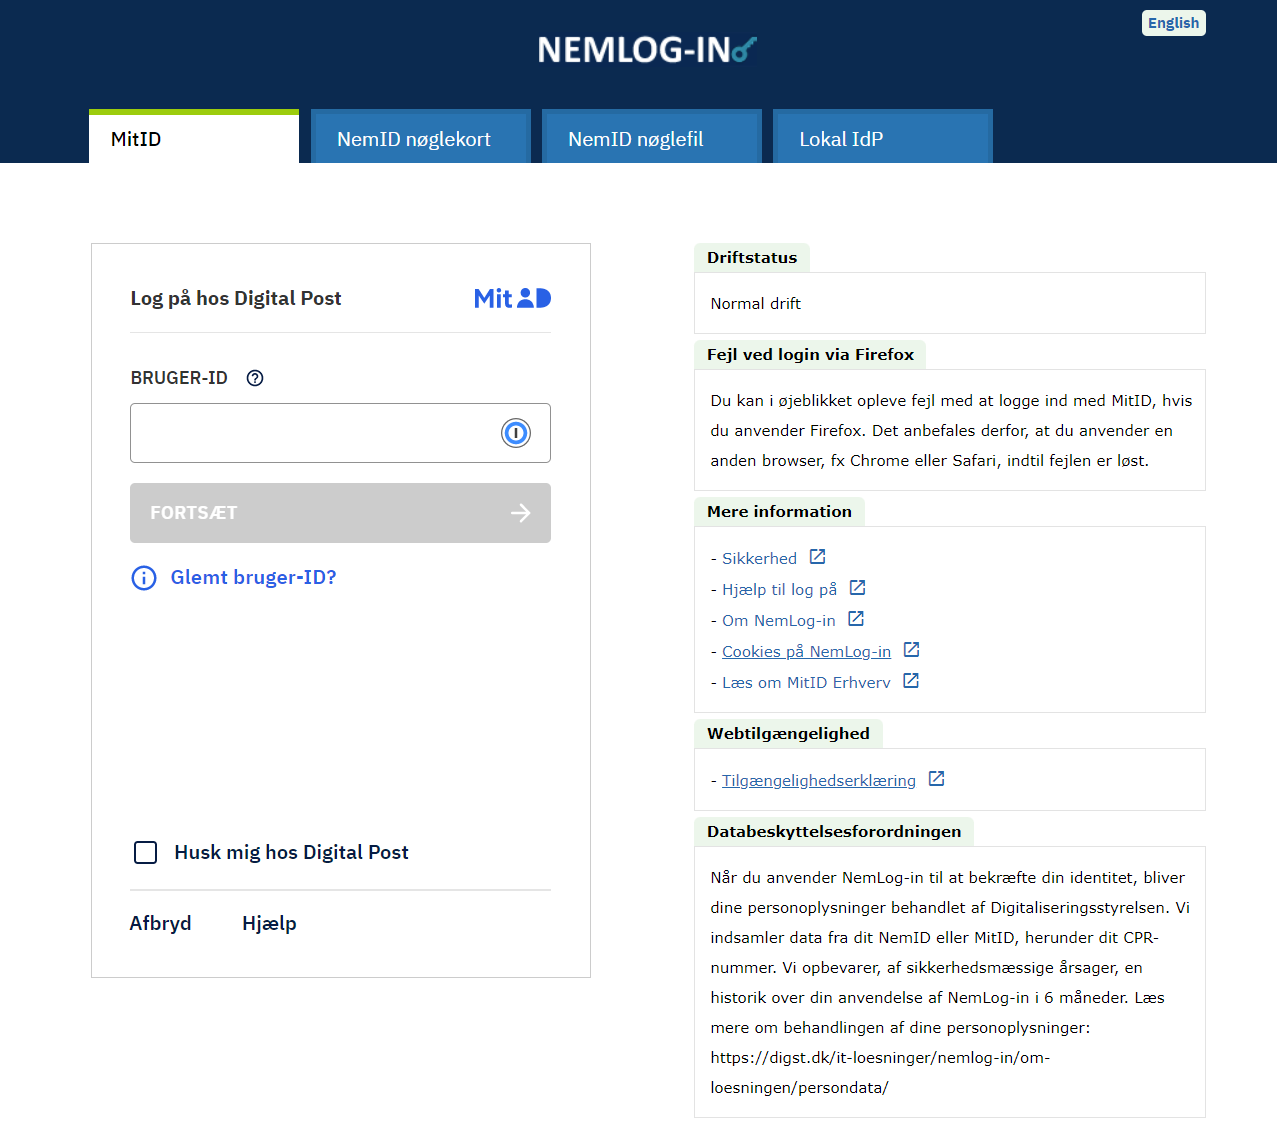Select the MitID tab
This screenshot has height=1136, width=1277.
[x=194, y=136]
